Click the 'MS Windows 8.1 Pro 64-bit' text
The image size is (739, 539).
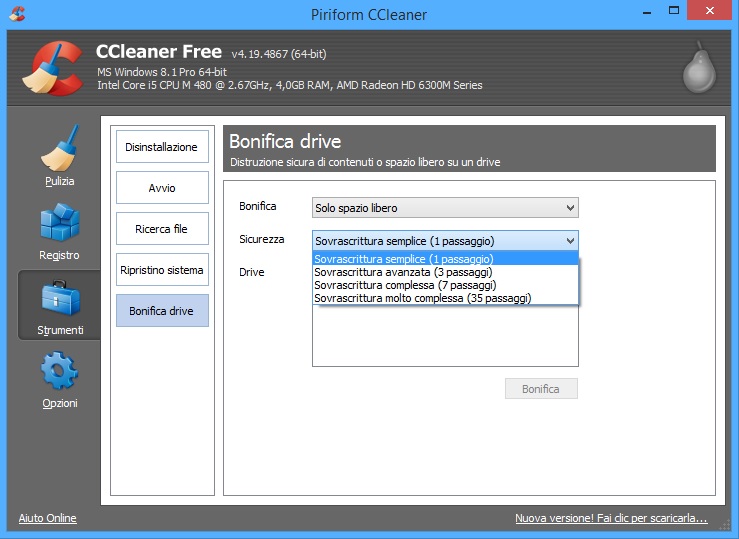pos(162,72)
